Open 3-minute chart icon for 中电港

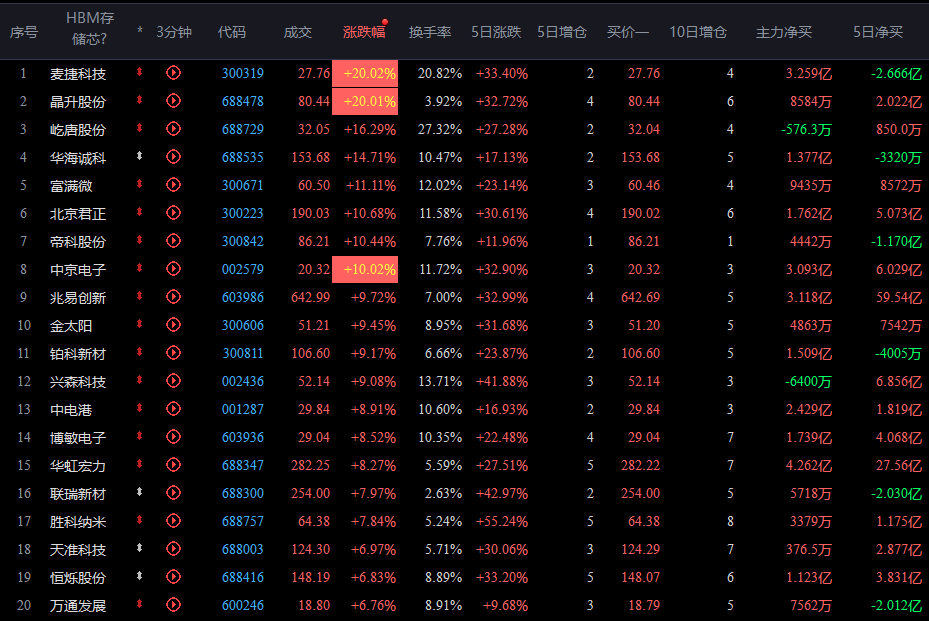pos(173,409)
